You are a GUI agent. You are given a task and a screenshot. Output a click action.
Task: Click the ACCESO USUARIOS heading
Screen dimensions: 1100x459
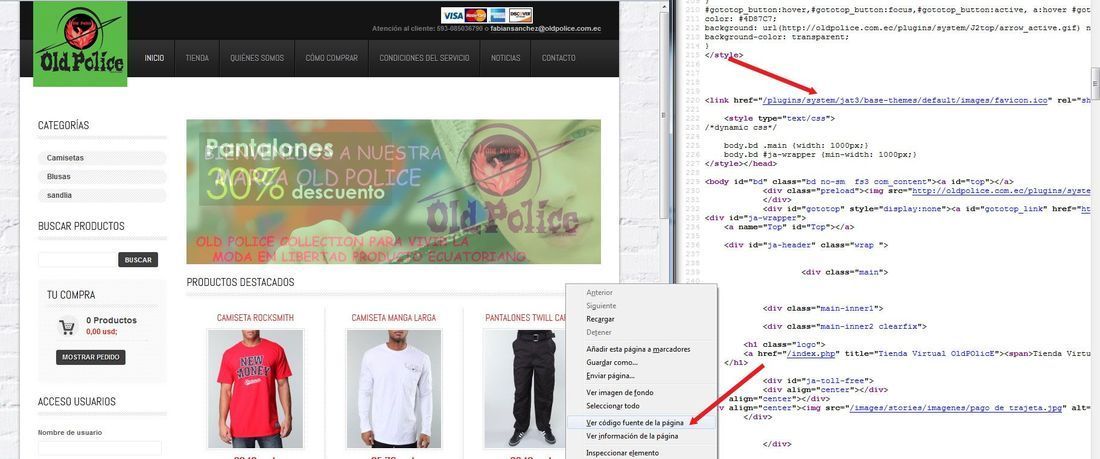77,401
